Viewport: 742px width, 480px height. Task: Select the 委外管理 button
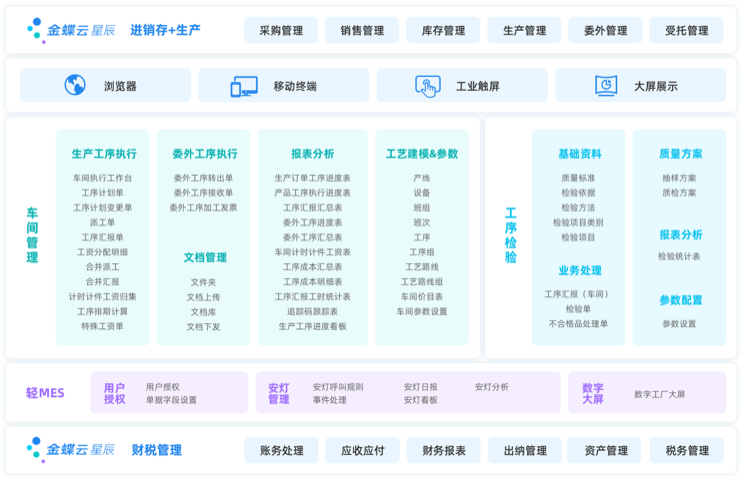(x=605, y=31)
